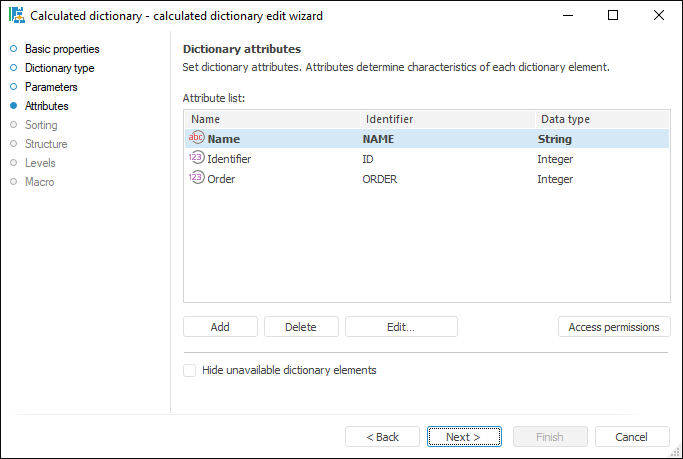Go to Basic properties wizard step
This screenshot has width=683, height=459.
coord(61,49)
